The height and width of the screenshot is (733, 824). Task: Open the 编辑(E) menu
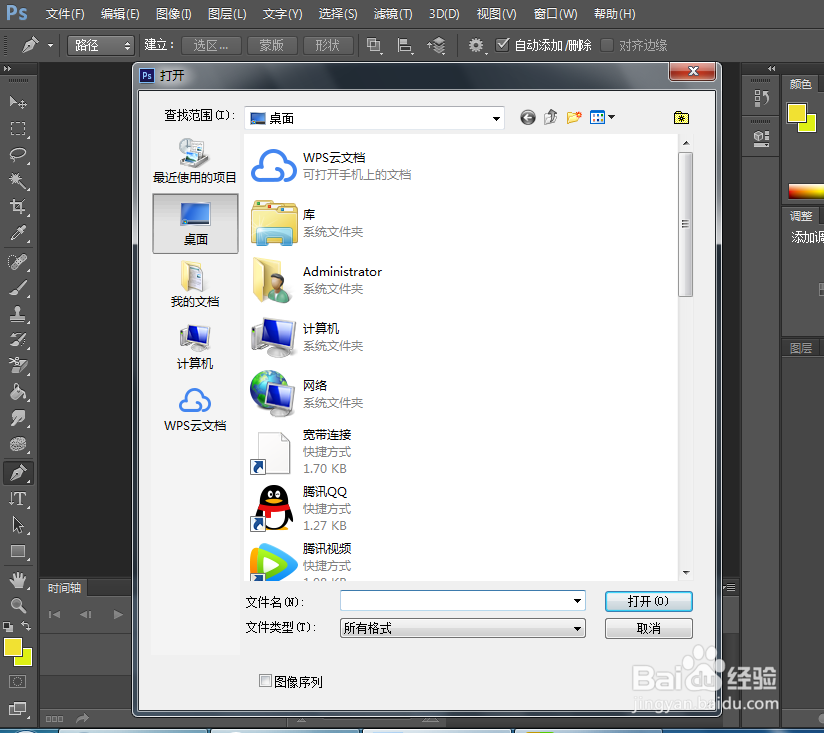(120, 14)
